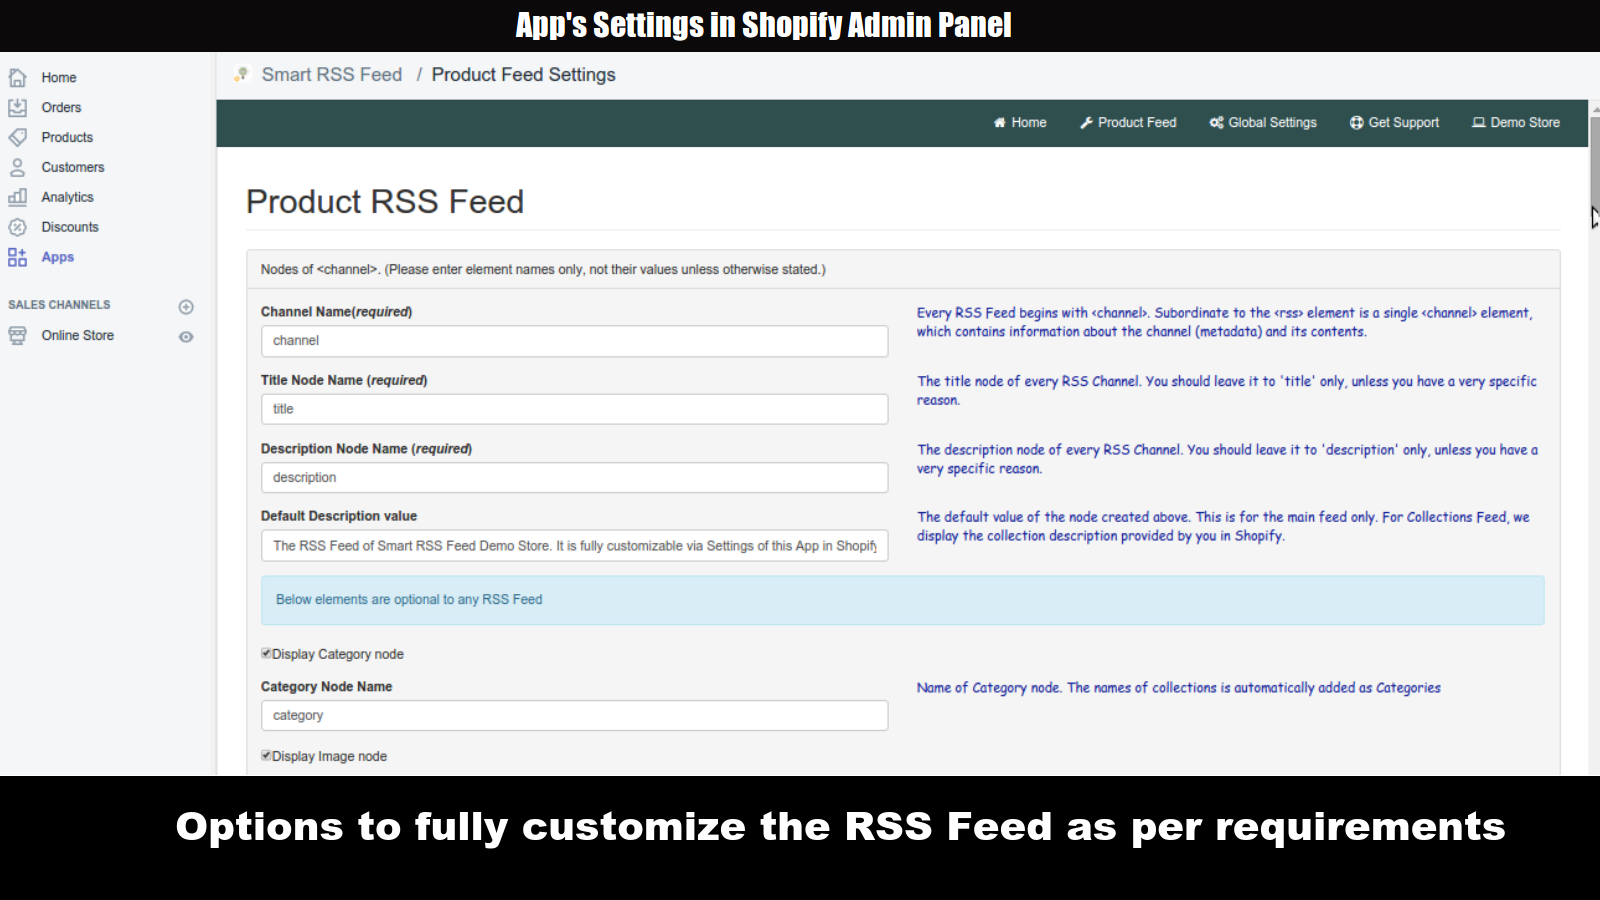Click the Apps icon in the sidebar

click(18, 257)
